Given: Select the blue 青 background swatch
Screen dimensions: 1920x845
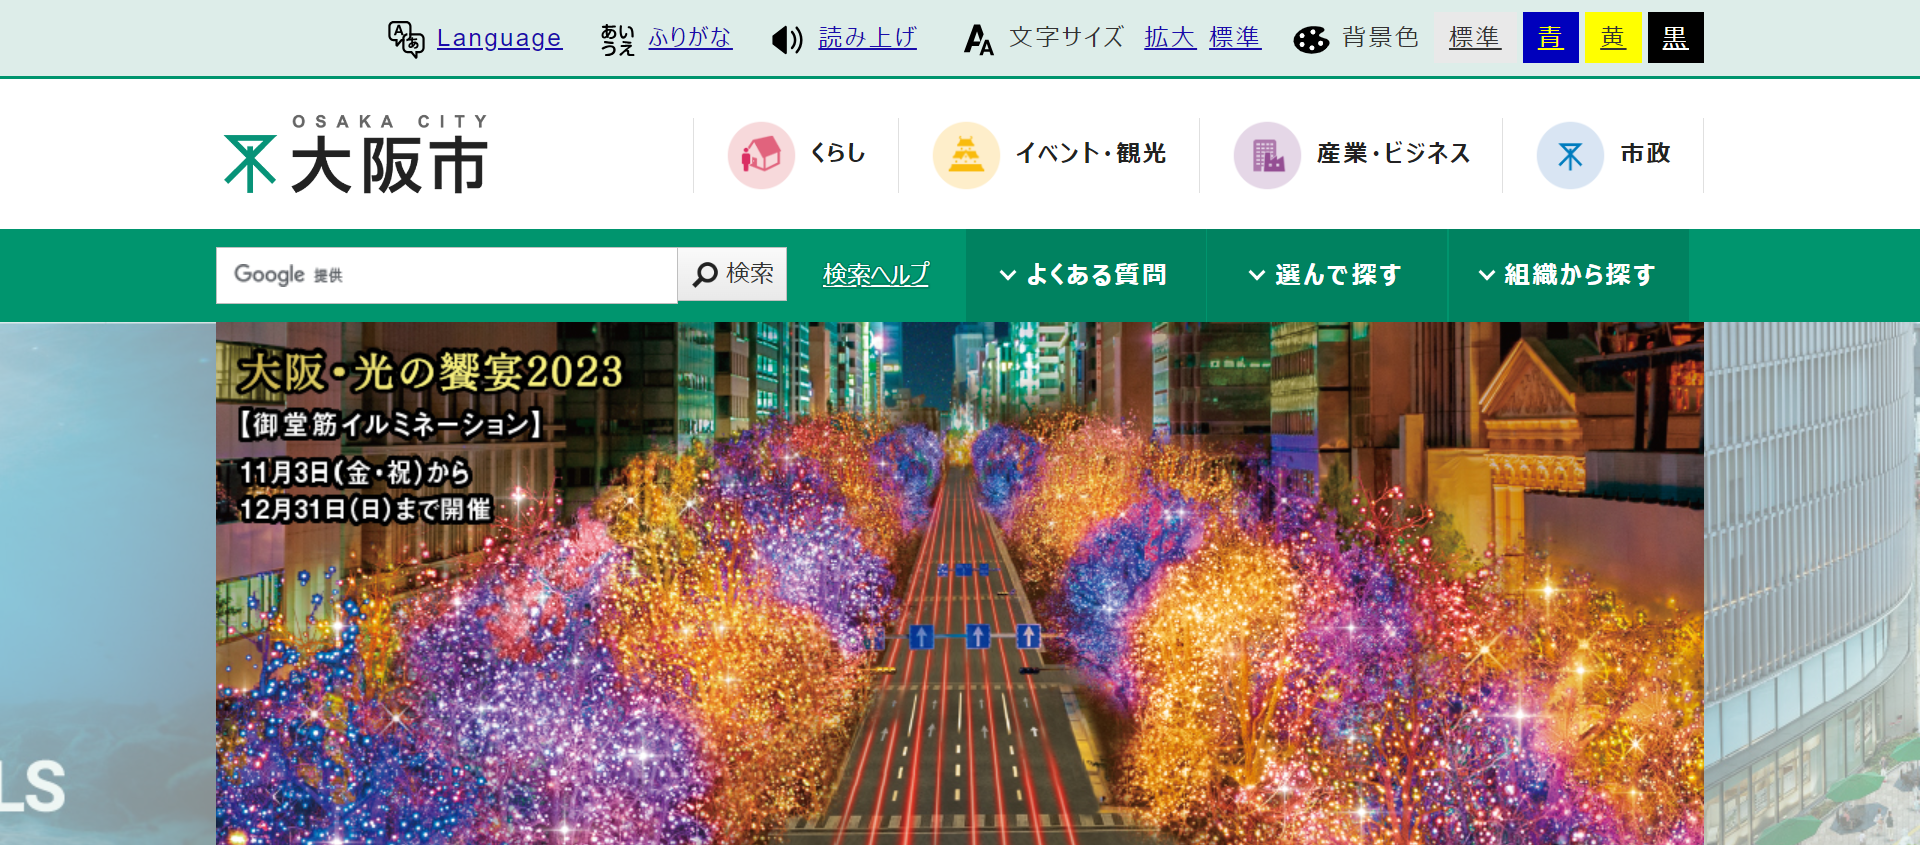Looking at the screenshot, I should point(1550,38).
